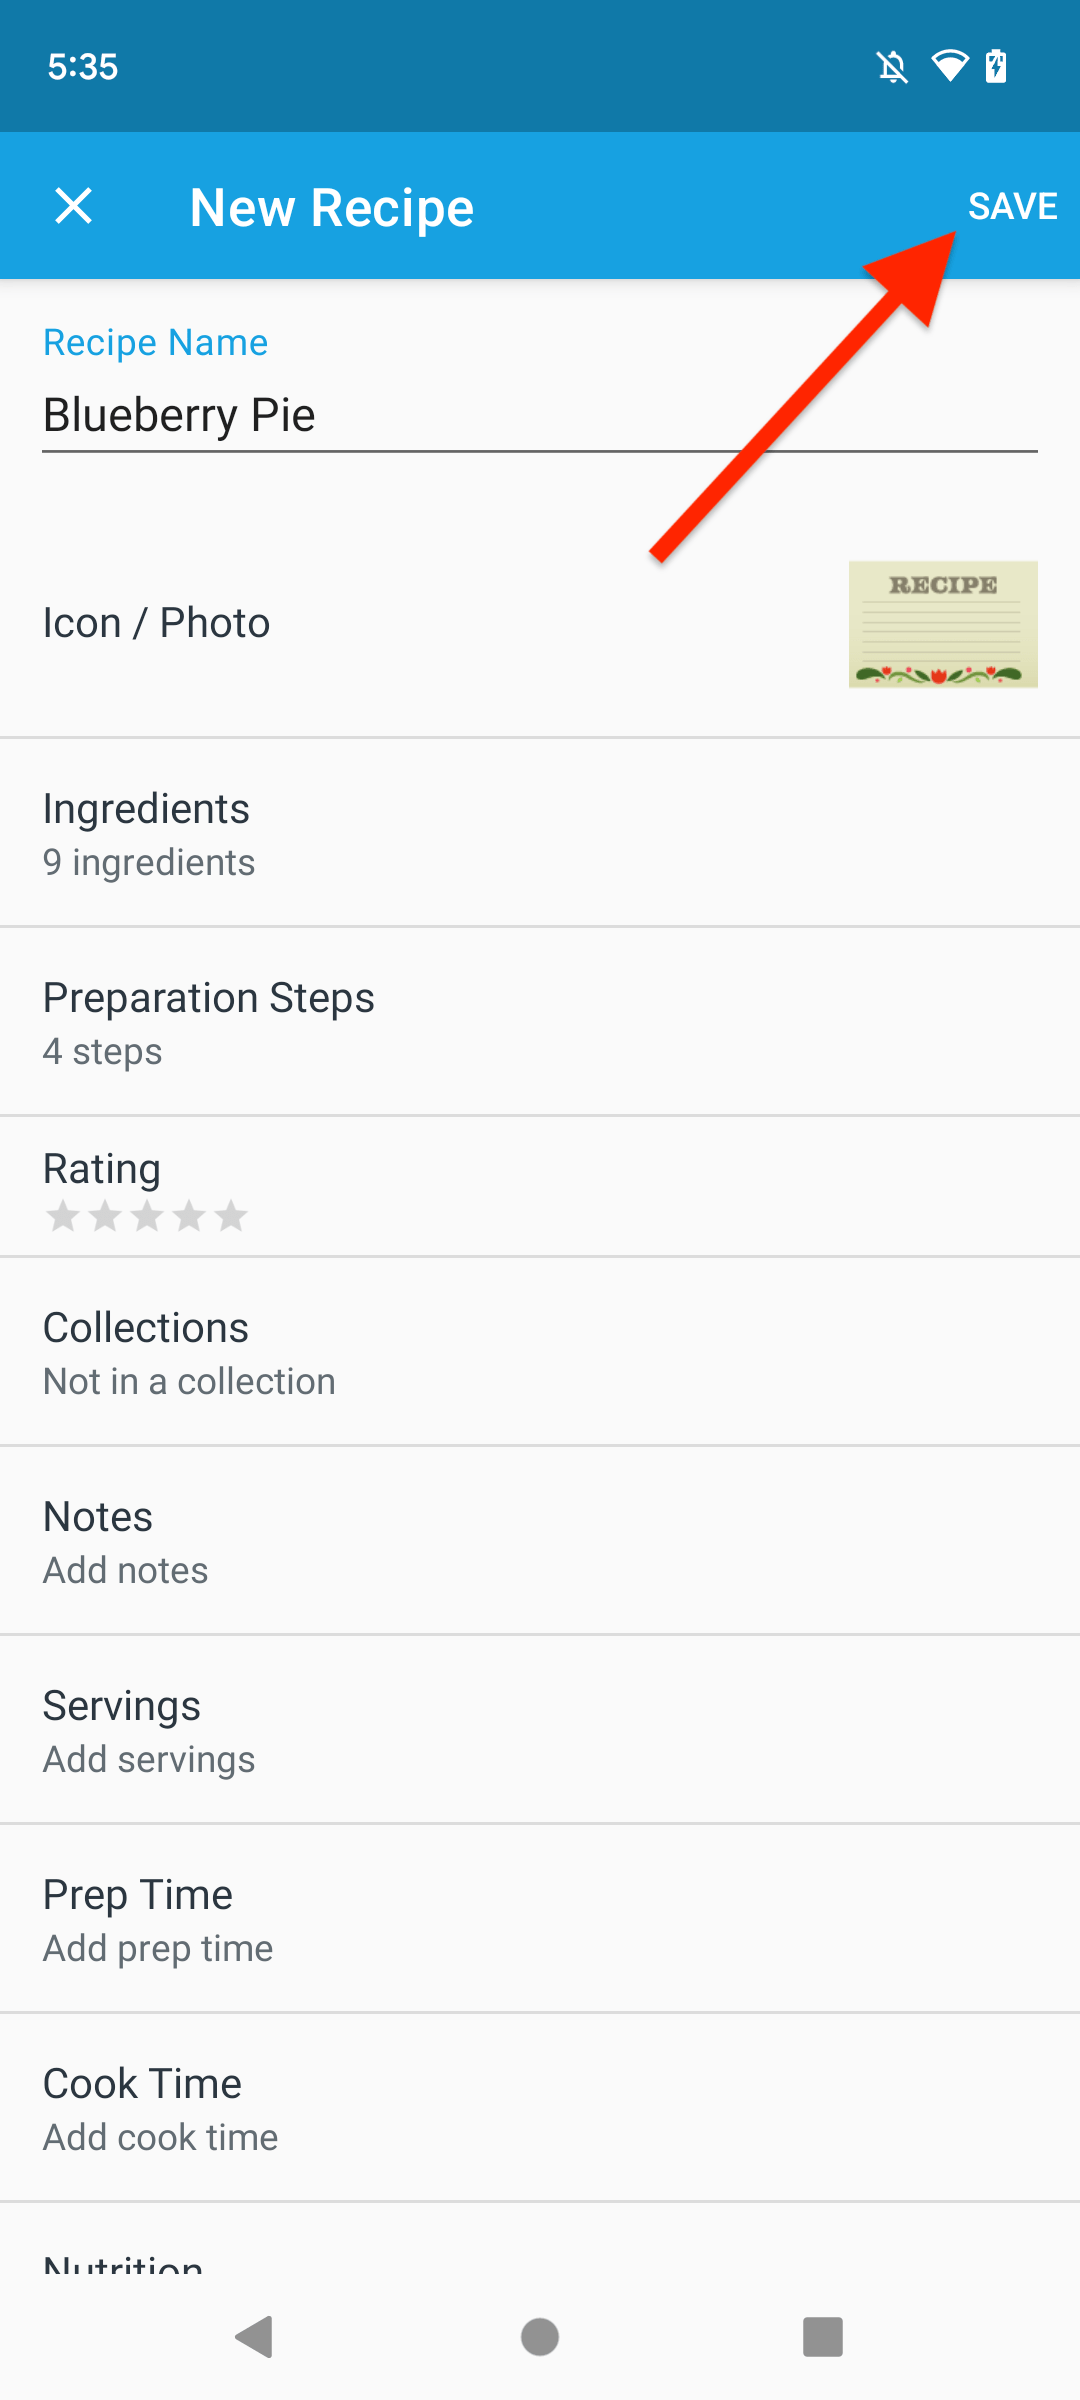Open recent apps with square button
1080x2400 pixels.
823,2337
